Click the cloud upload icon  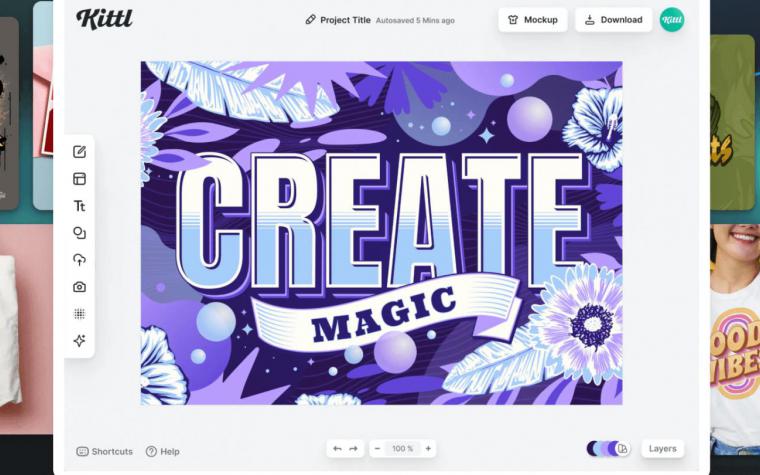tap(79, 260)
